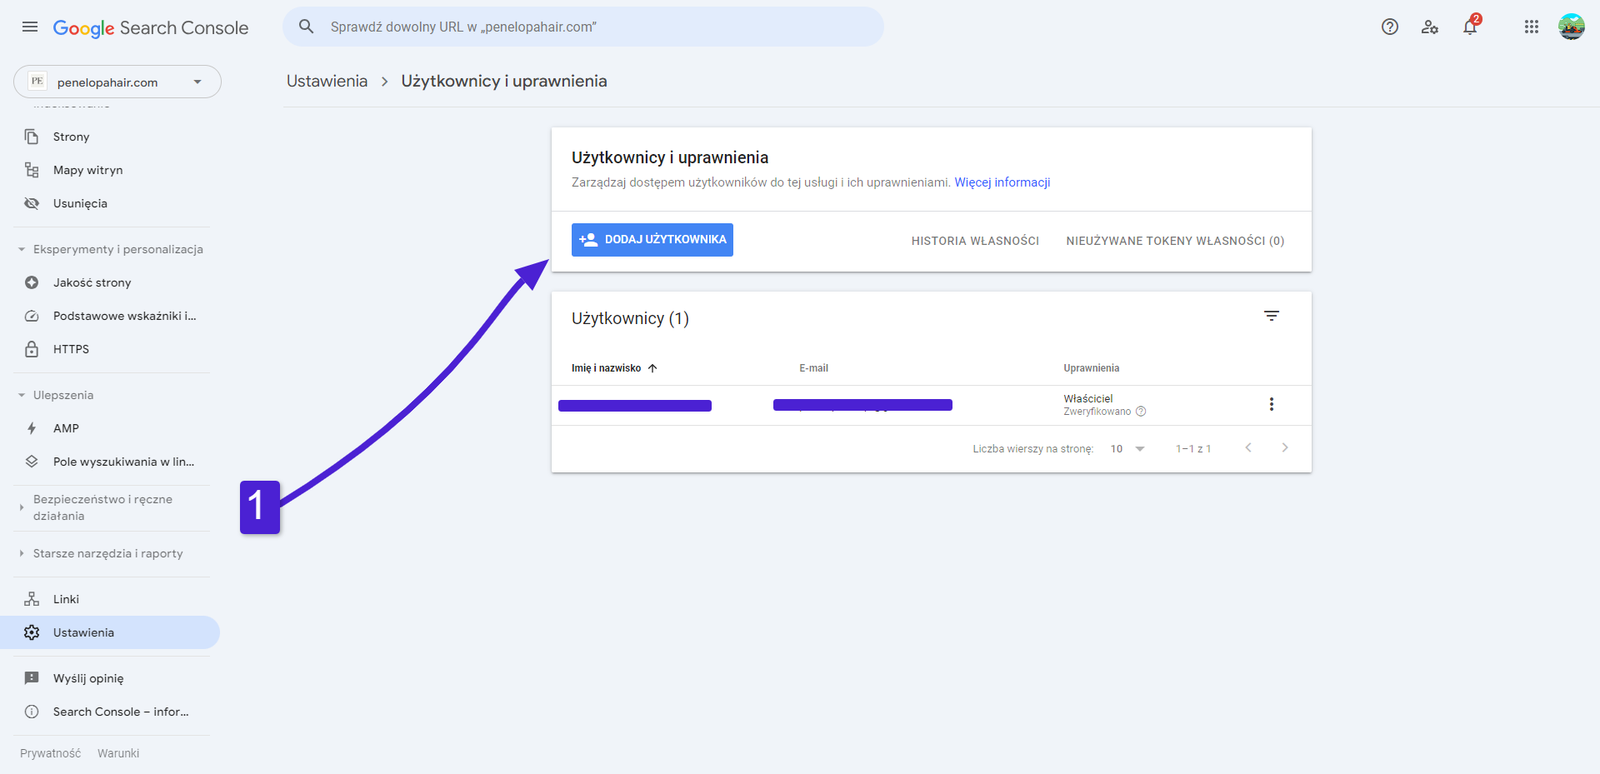Click the DODAJ UŻYTKOWNIKA button
The width and height of the screenshot is (1600, 774).
coord(652,240)
